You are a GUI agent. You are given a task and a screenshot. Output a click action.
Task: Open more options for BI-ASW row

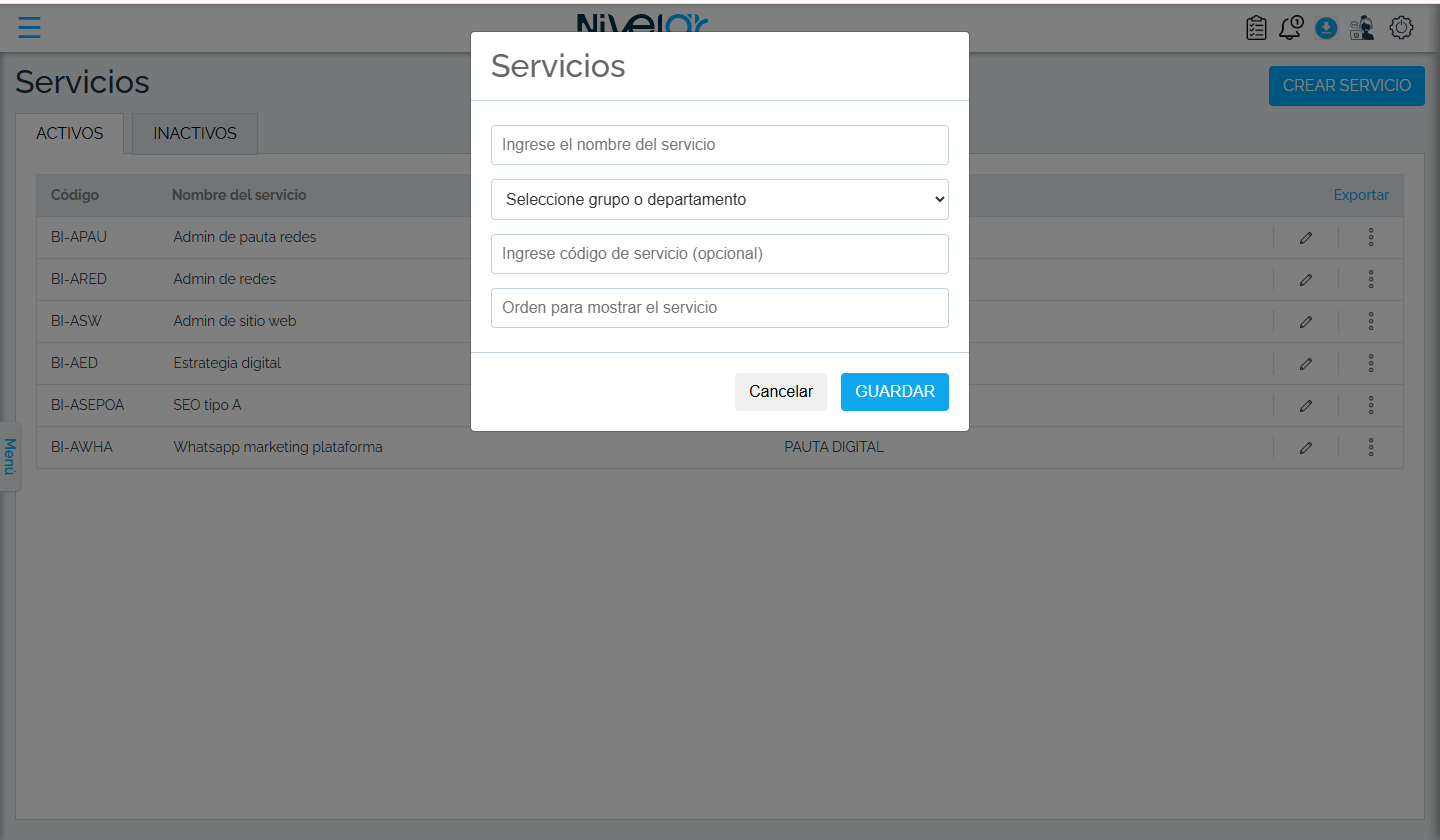pyautogui.click(x=1371, y=321)
